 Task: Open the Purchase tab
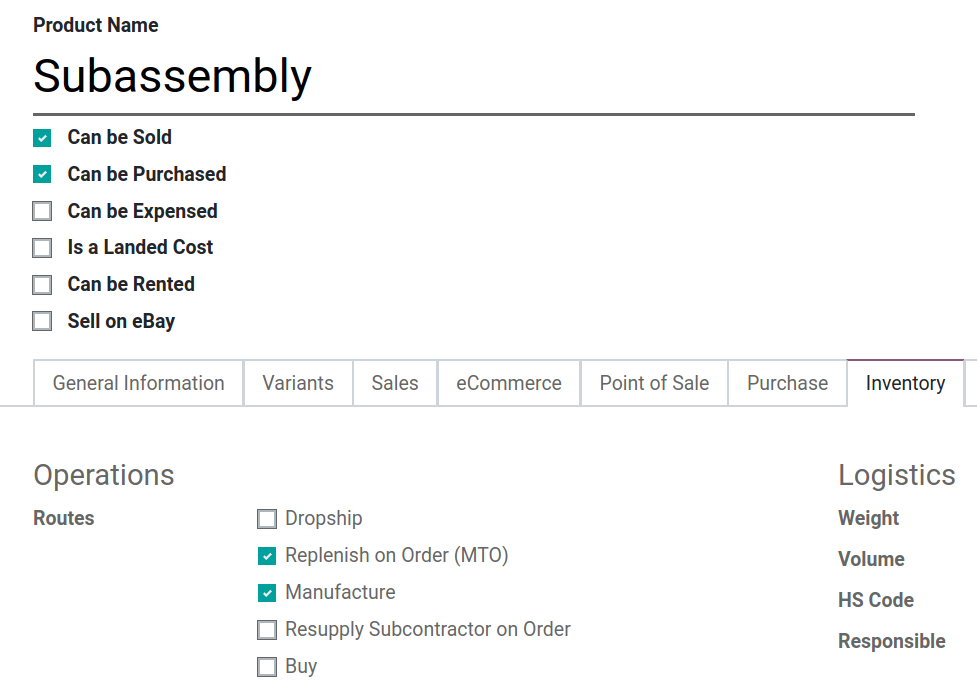(788, 383)
